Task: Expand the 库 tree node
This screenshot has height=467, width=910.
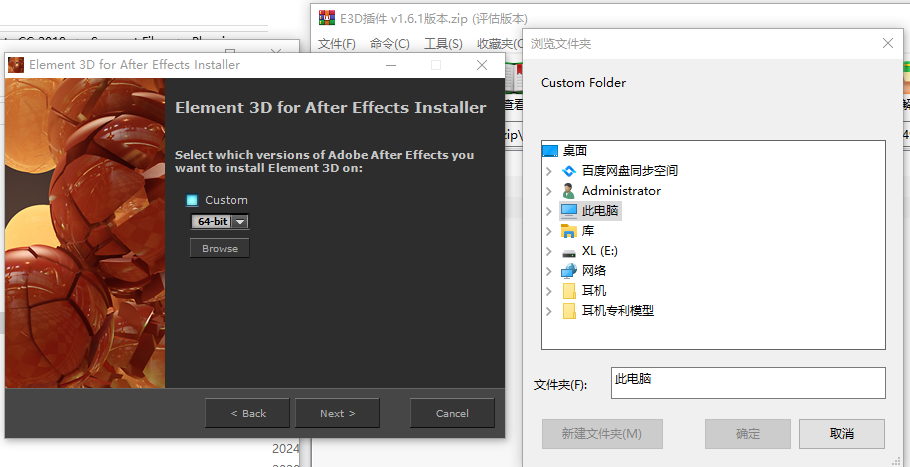Action: [548, 231]
